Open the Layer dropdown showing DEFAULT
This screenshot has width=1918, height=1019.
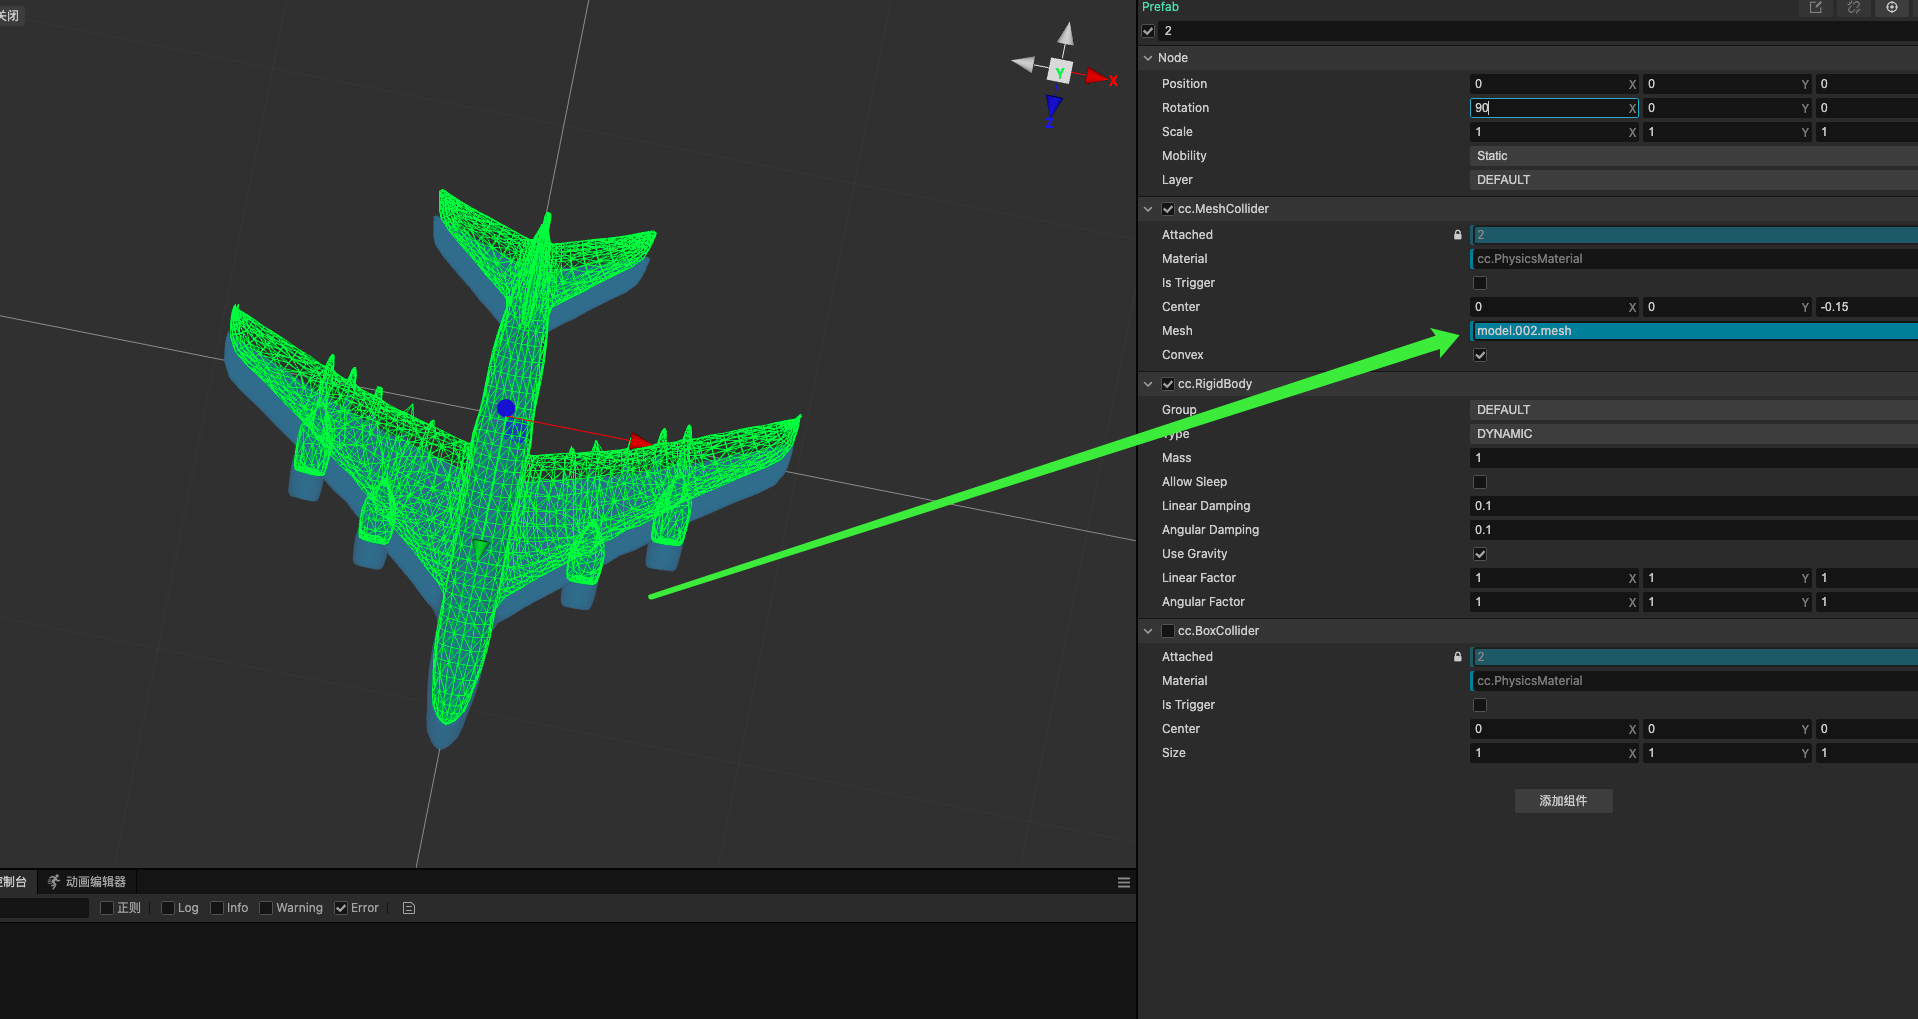click(x=1694, y=180)
